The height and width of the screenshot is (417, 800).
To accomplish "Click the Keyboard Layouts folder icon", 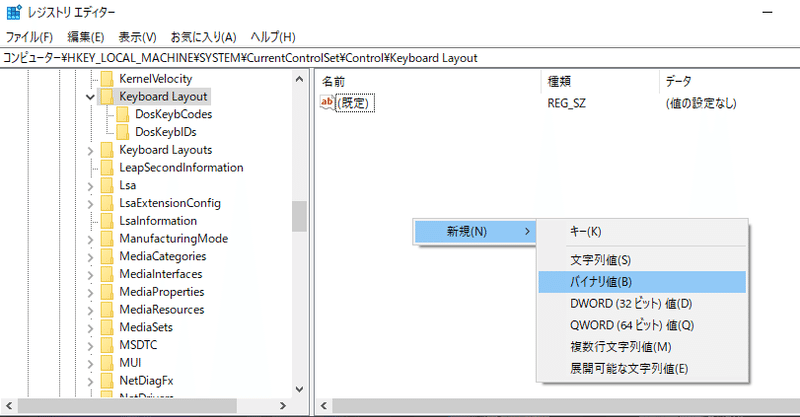I will [x=107, y=150].
